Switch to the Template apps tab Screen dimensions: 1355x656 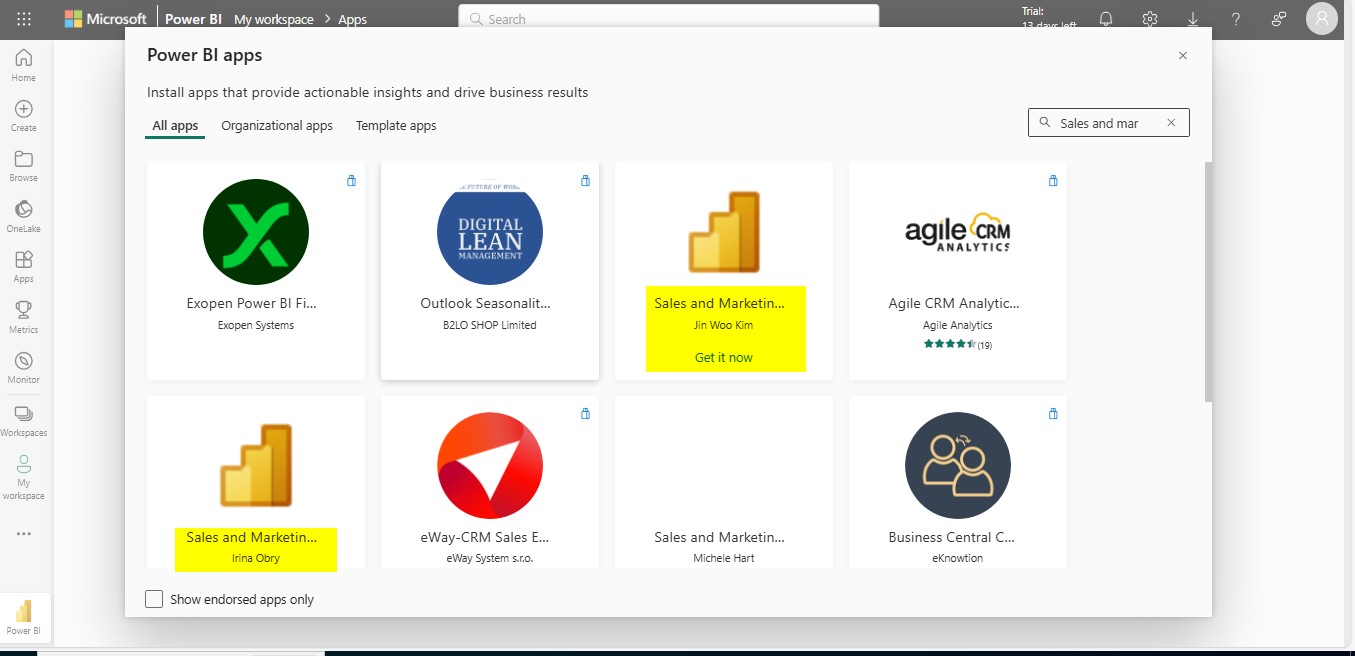pos(396,126)
